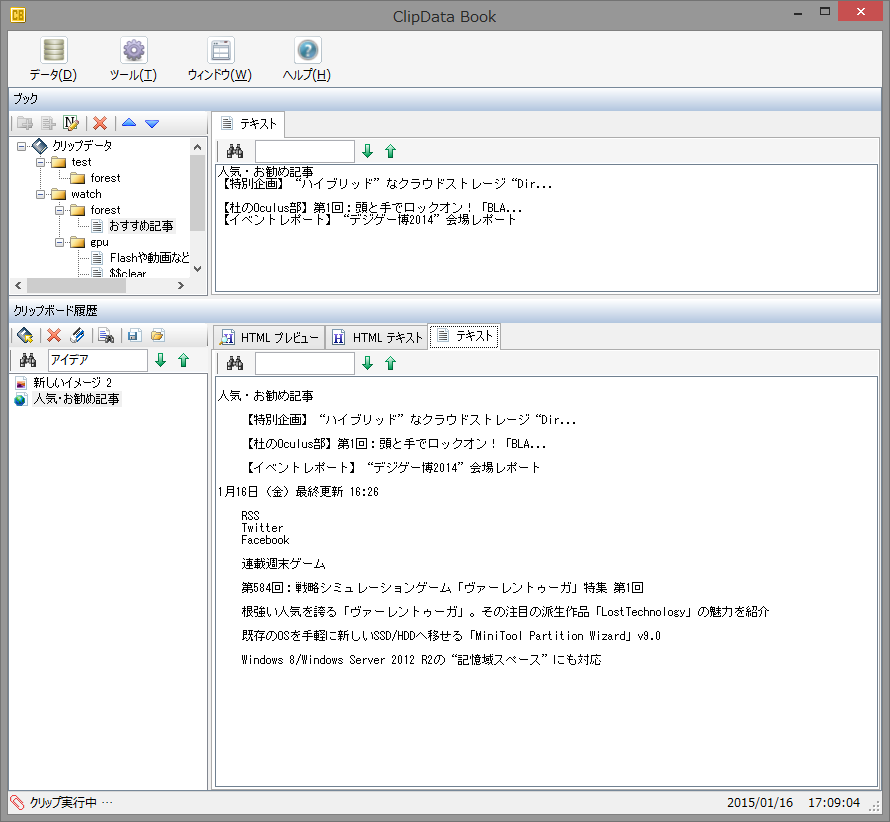Screen dimensions: 890x822
Task: Click inside the アイデア search input field
Action: [97, 360]
